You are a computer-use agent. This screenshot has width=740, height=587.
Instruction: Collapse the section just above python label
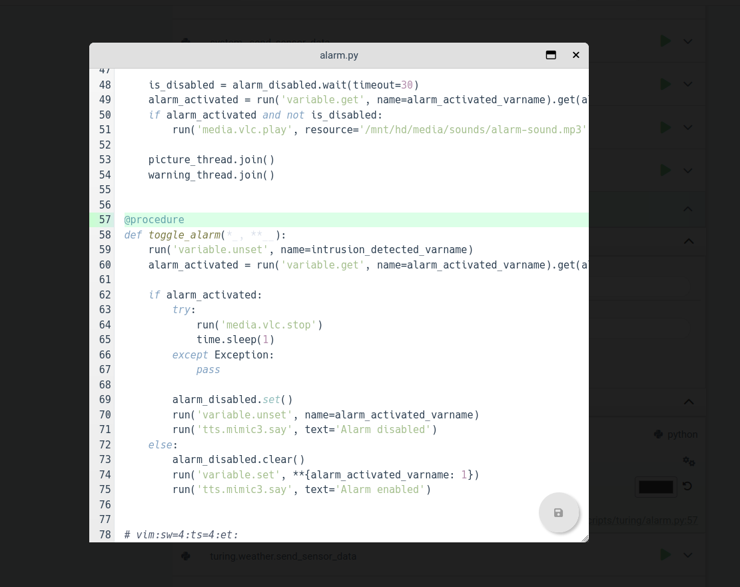point(688,402)
